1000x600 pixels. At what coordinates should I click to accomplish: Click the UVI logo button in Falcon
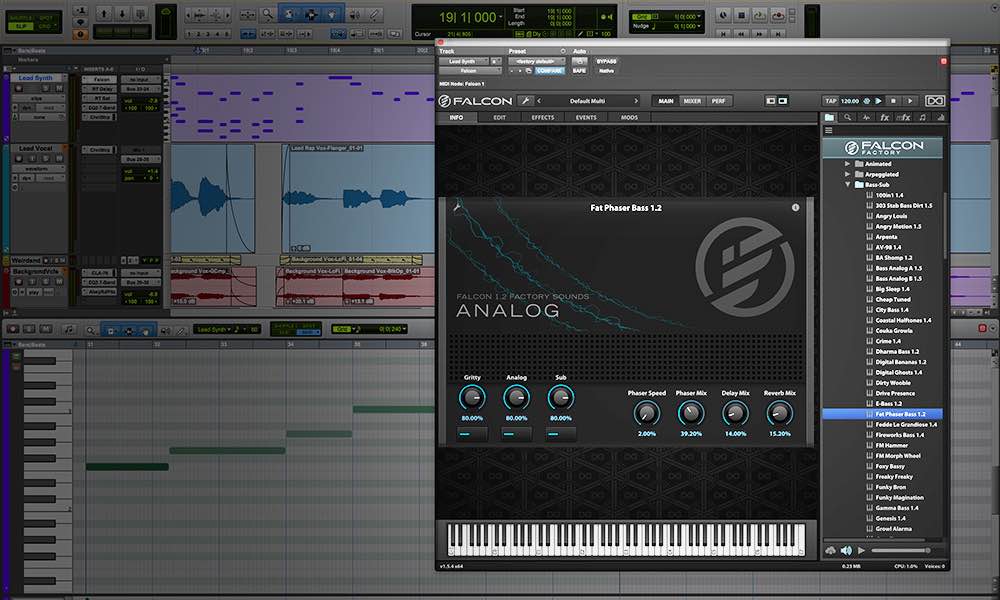click(934, 101)
